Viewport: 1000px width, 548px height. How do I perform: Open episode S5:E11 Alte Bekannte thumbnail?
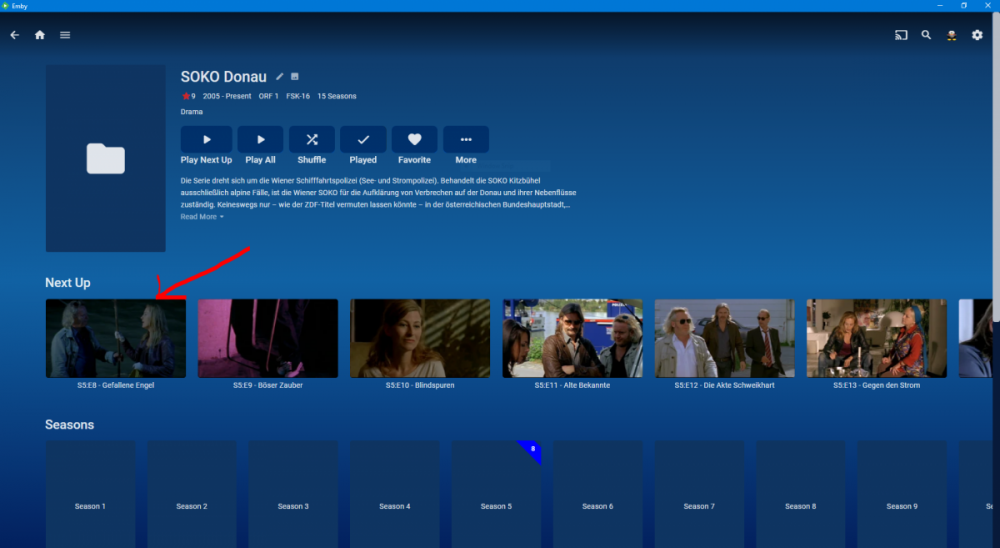(572, 338)
